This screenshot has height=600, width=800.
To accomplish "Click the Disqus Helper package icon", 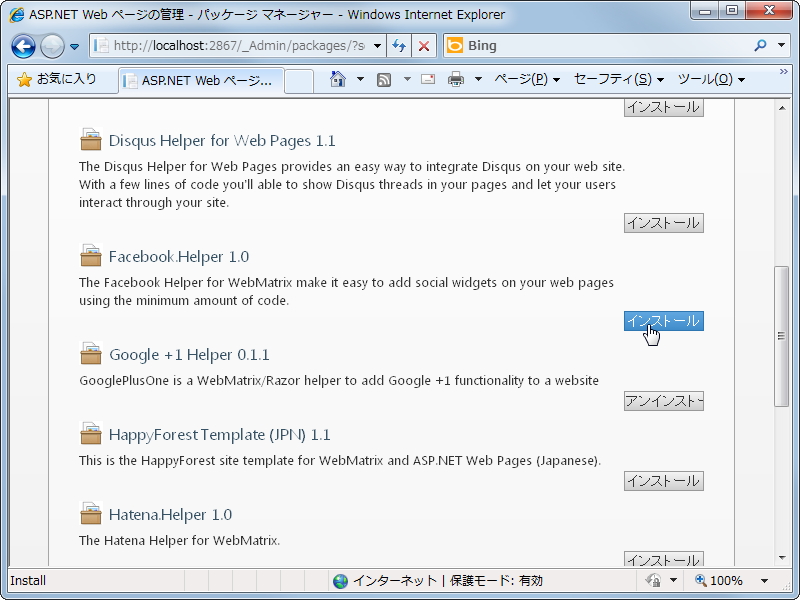I will click(90, 140).
